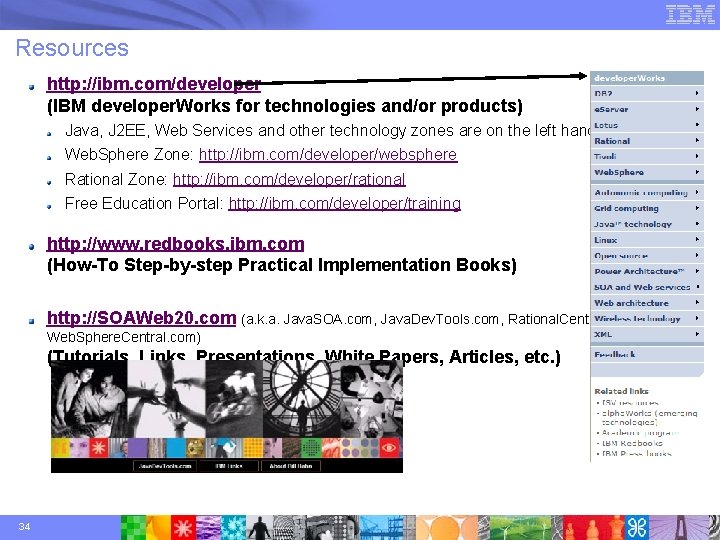
Task: Expand the DB2 arrow in the sidebar
Action: click(x=697, y=93)
